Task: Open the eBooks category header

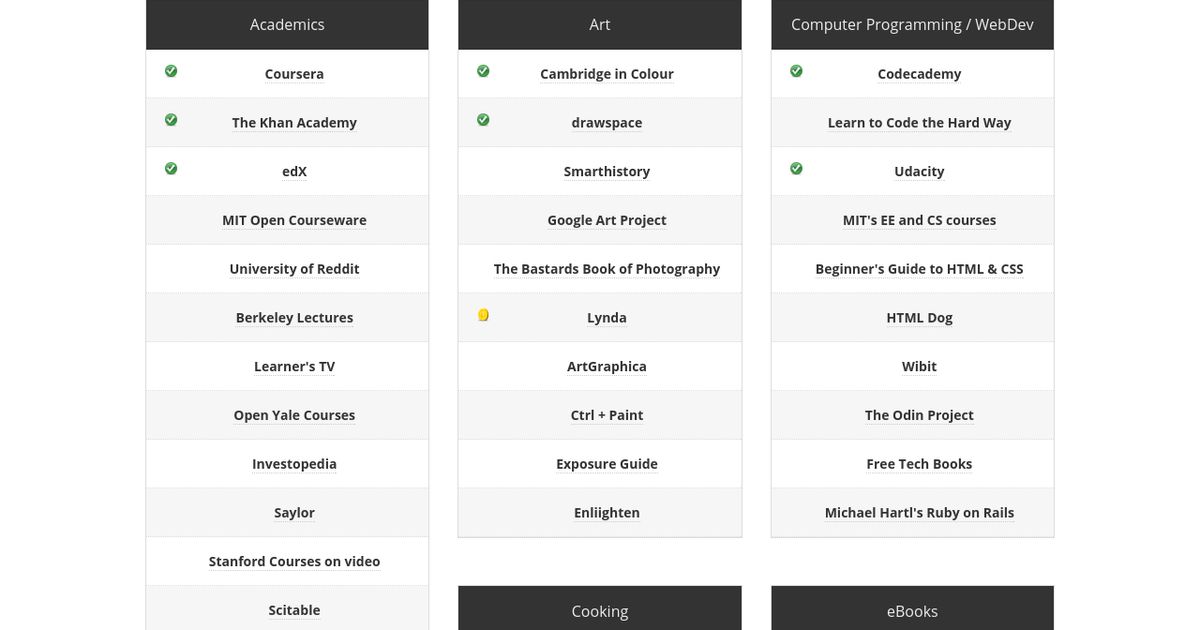Action: 912,610
